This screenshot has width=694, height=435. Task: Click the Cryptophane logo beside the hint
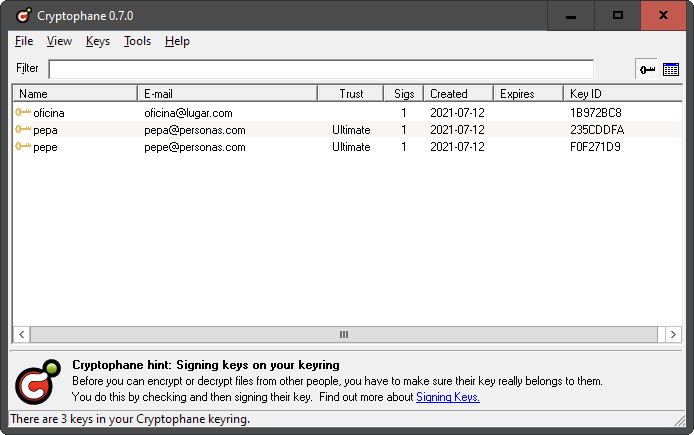click(x=38, y=381)
